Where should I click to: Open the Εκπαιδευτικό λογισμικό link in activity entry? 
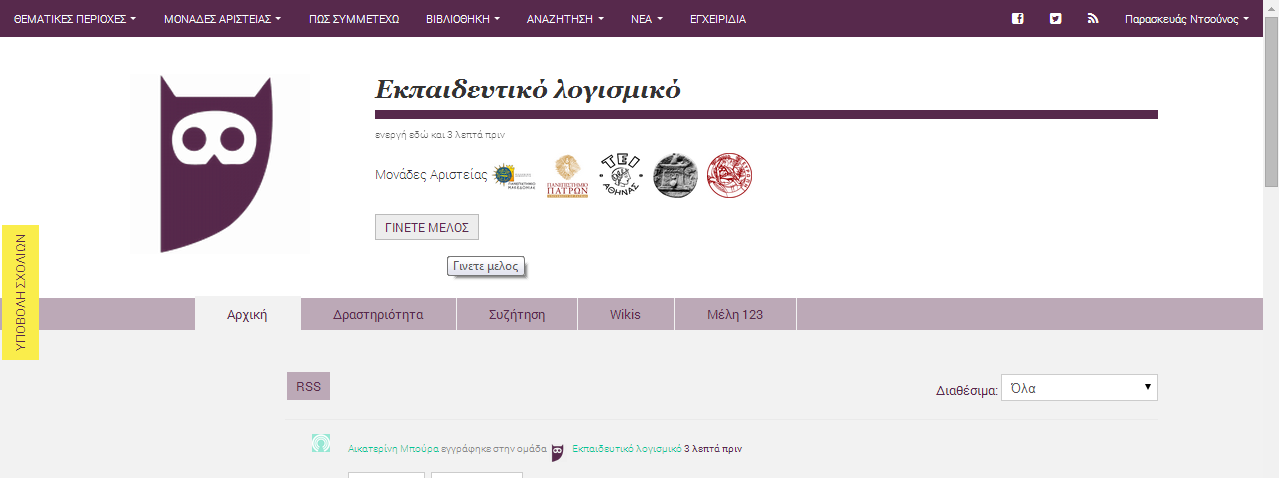pyautogui.click(x=626, y=449)
